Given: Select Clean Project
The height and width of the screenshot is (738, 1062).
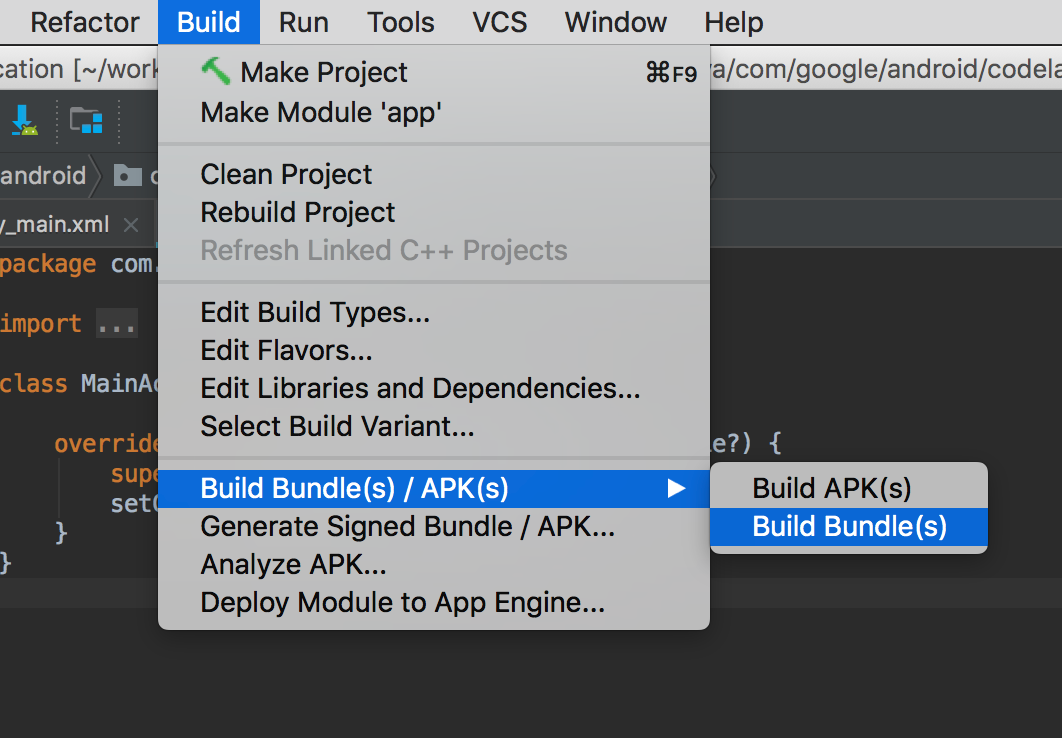Looking at the screenshot, I should (286, 174).
